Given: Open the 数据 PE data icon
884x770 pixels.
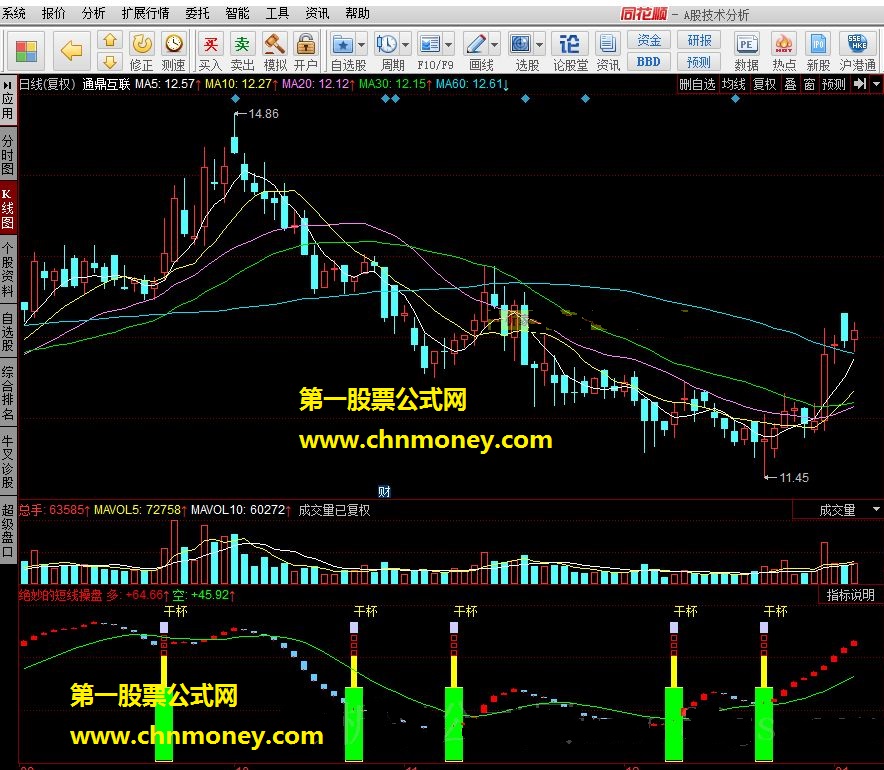Looking at the screenshot, I should (x=746, y=51).
